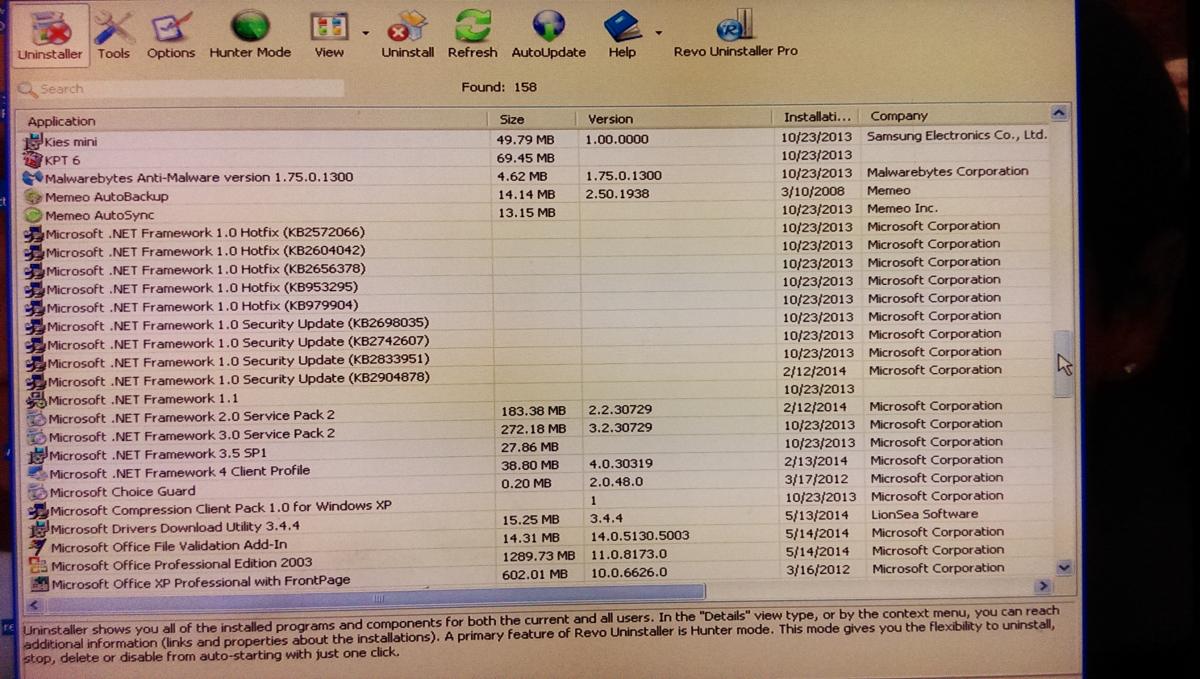Click Samsung Electronics Co., Ltd. company cell
The image size is (1200, 679).
click(x=957, y=135)
